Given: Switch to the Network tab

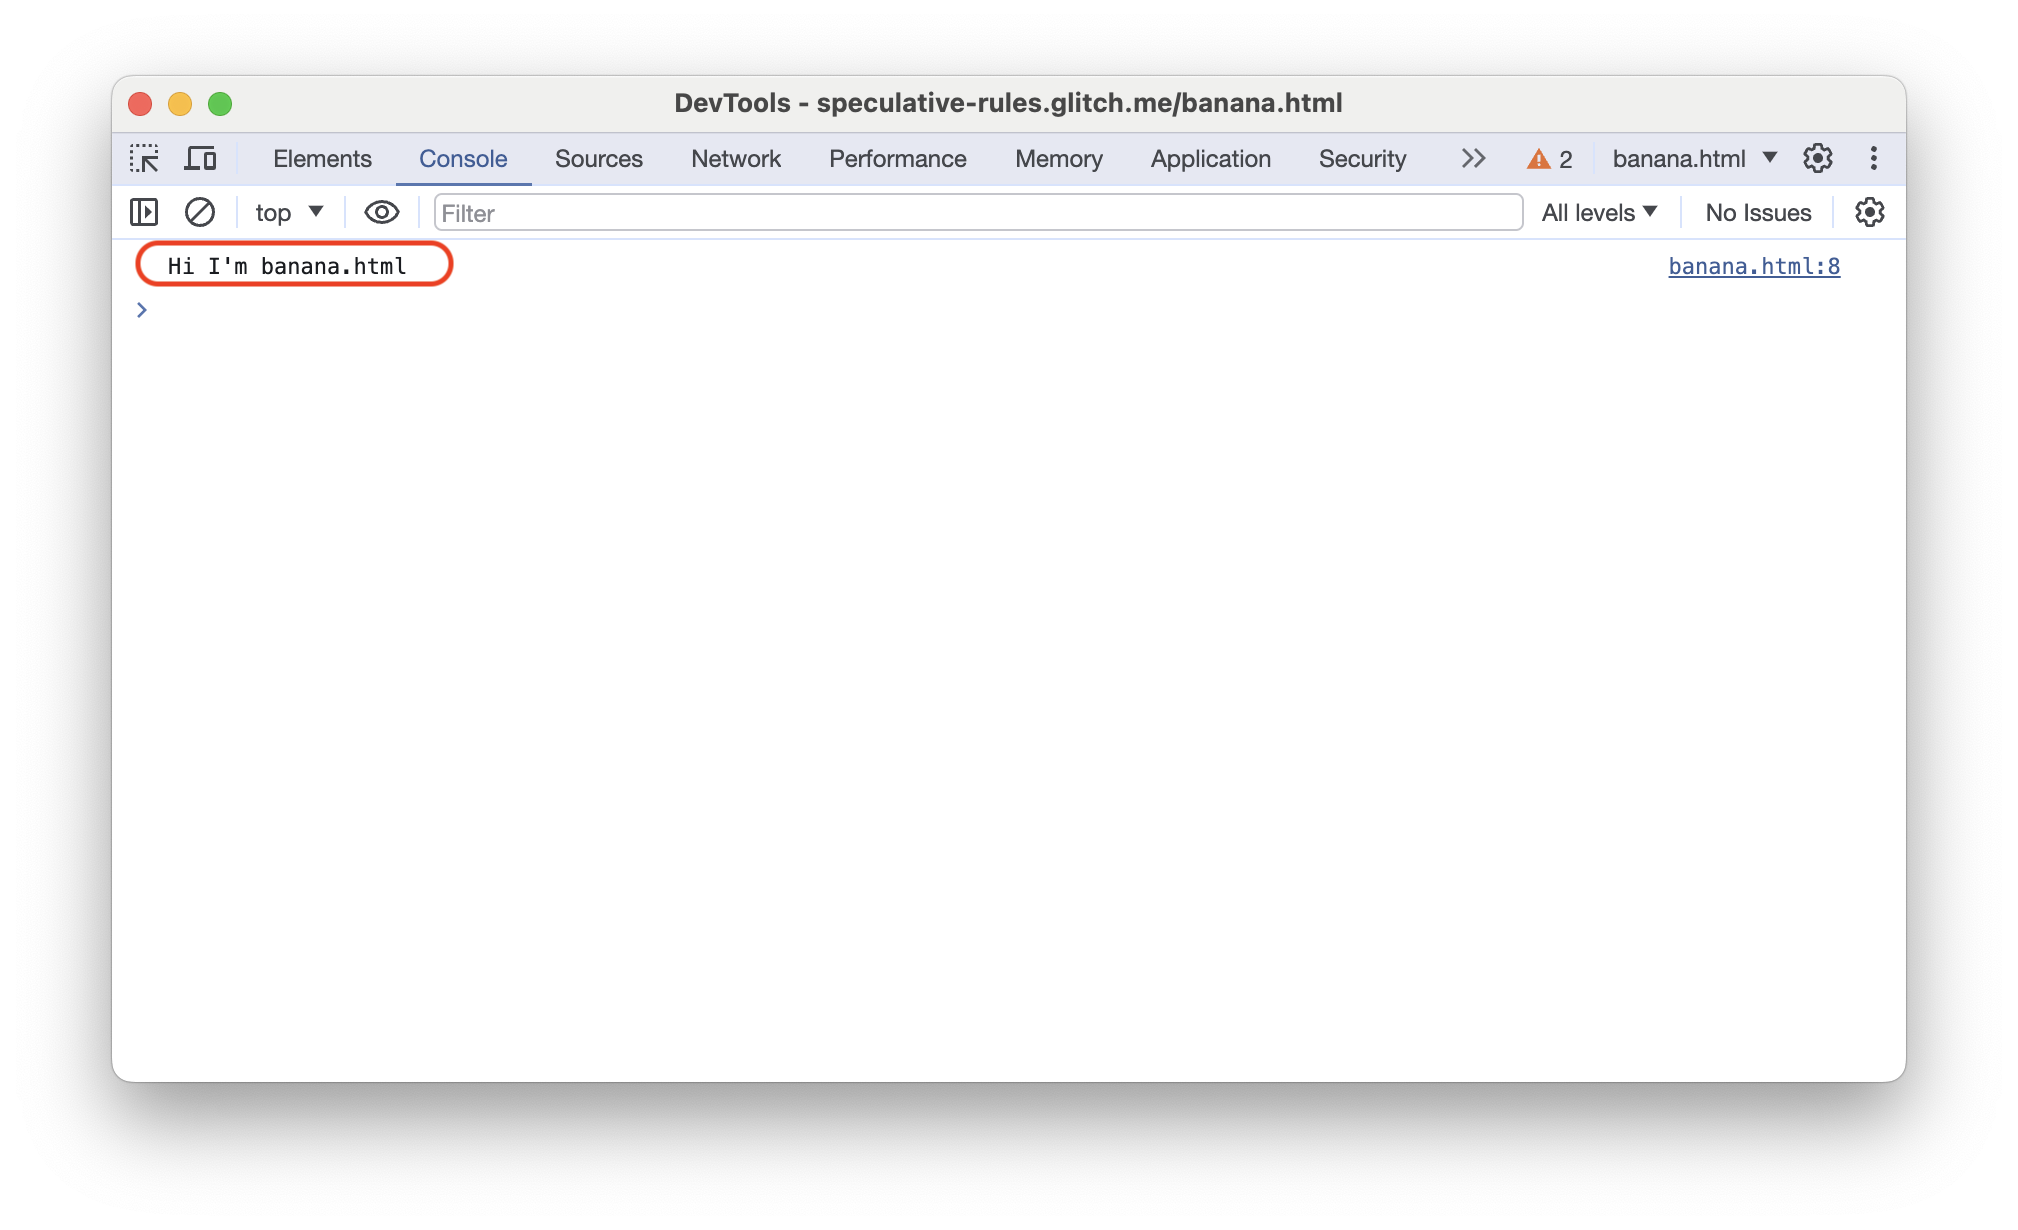Looking at the screenshot, I should [x=735, y=159].
